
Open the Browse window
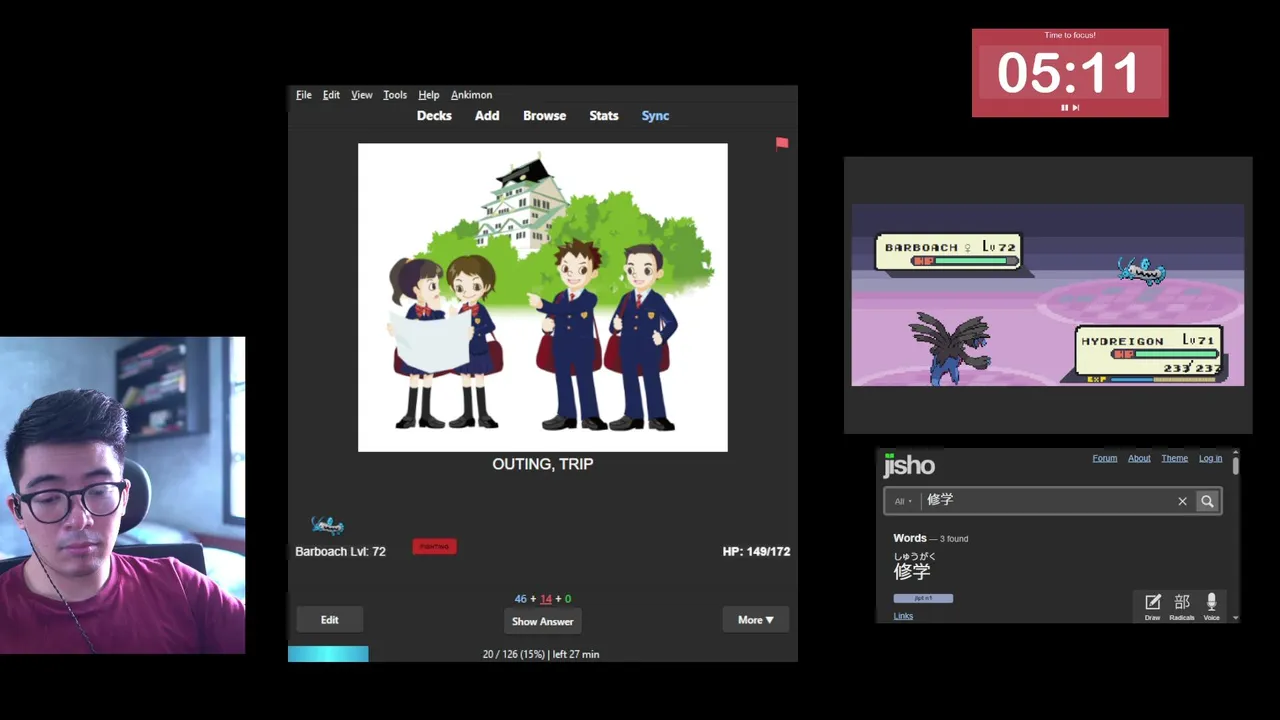pos(544,116)
